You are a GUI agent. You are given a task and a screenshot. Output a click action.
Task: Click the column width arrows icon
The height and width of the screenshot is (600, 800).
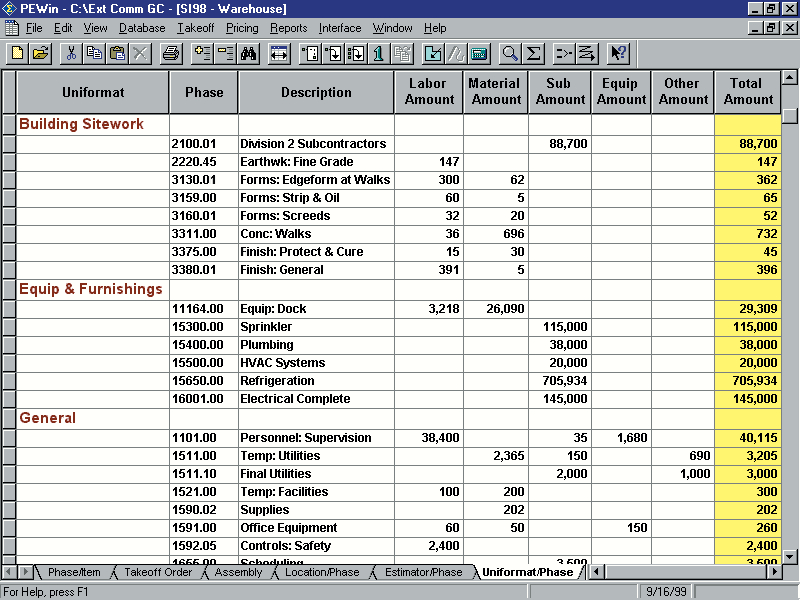pyautogui.click(x=279, y=53)
